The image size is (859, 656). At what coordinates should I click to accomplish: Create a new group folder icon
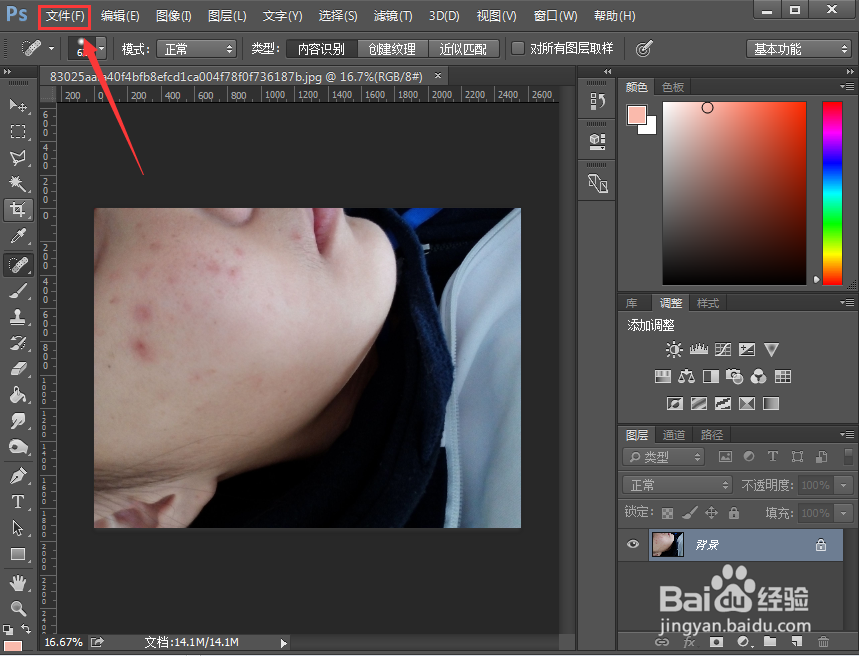[x=770, y=642]
